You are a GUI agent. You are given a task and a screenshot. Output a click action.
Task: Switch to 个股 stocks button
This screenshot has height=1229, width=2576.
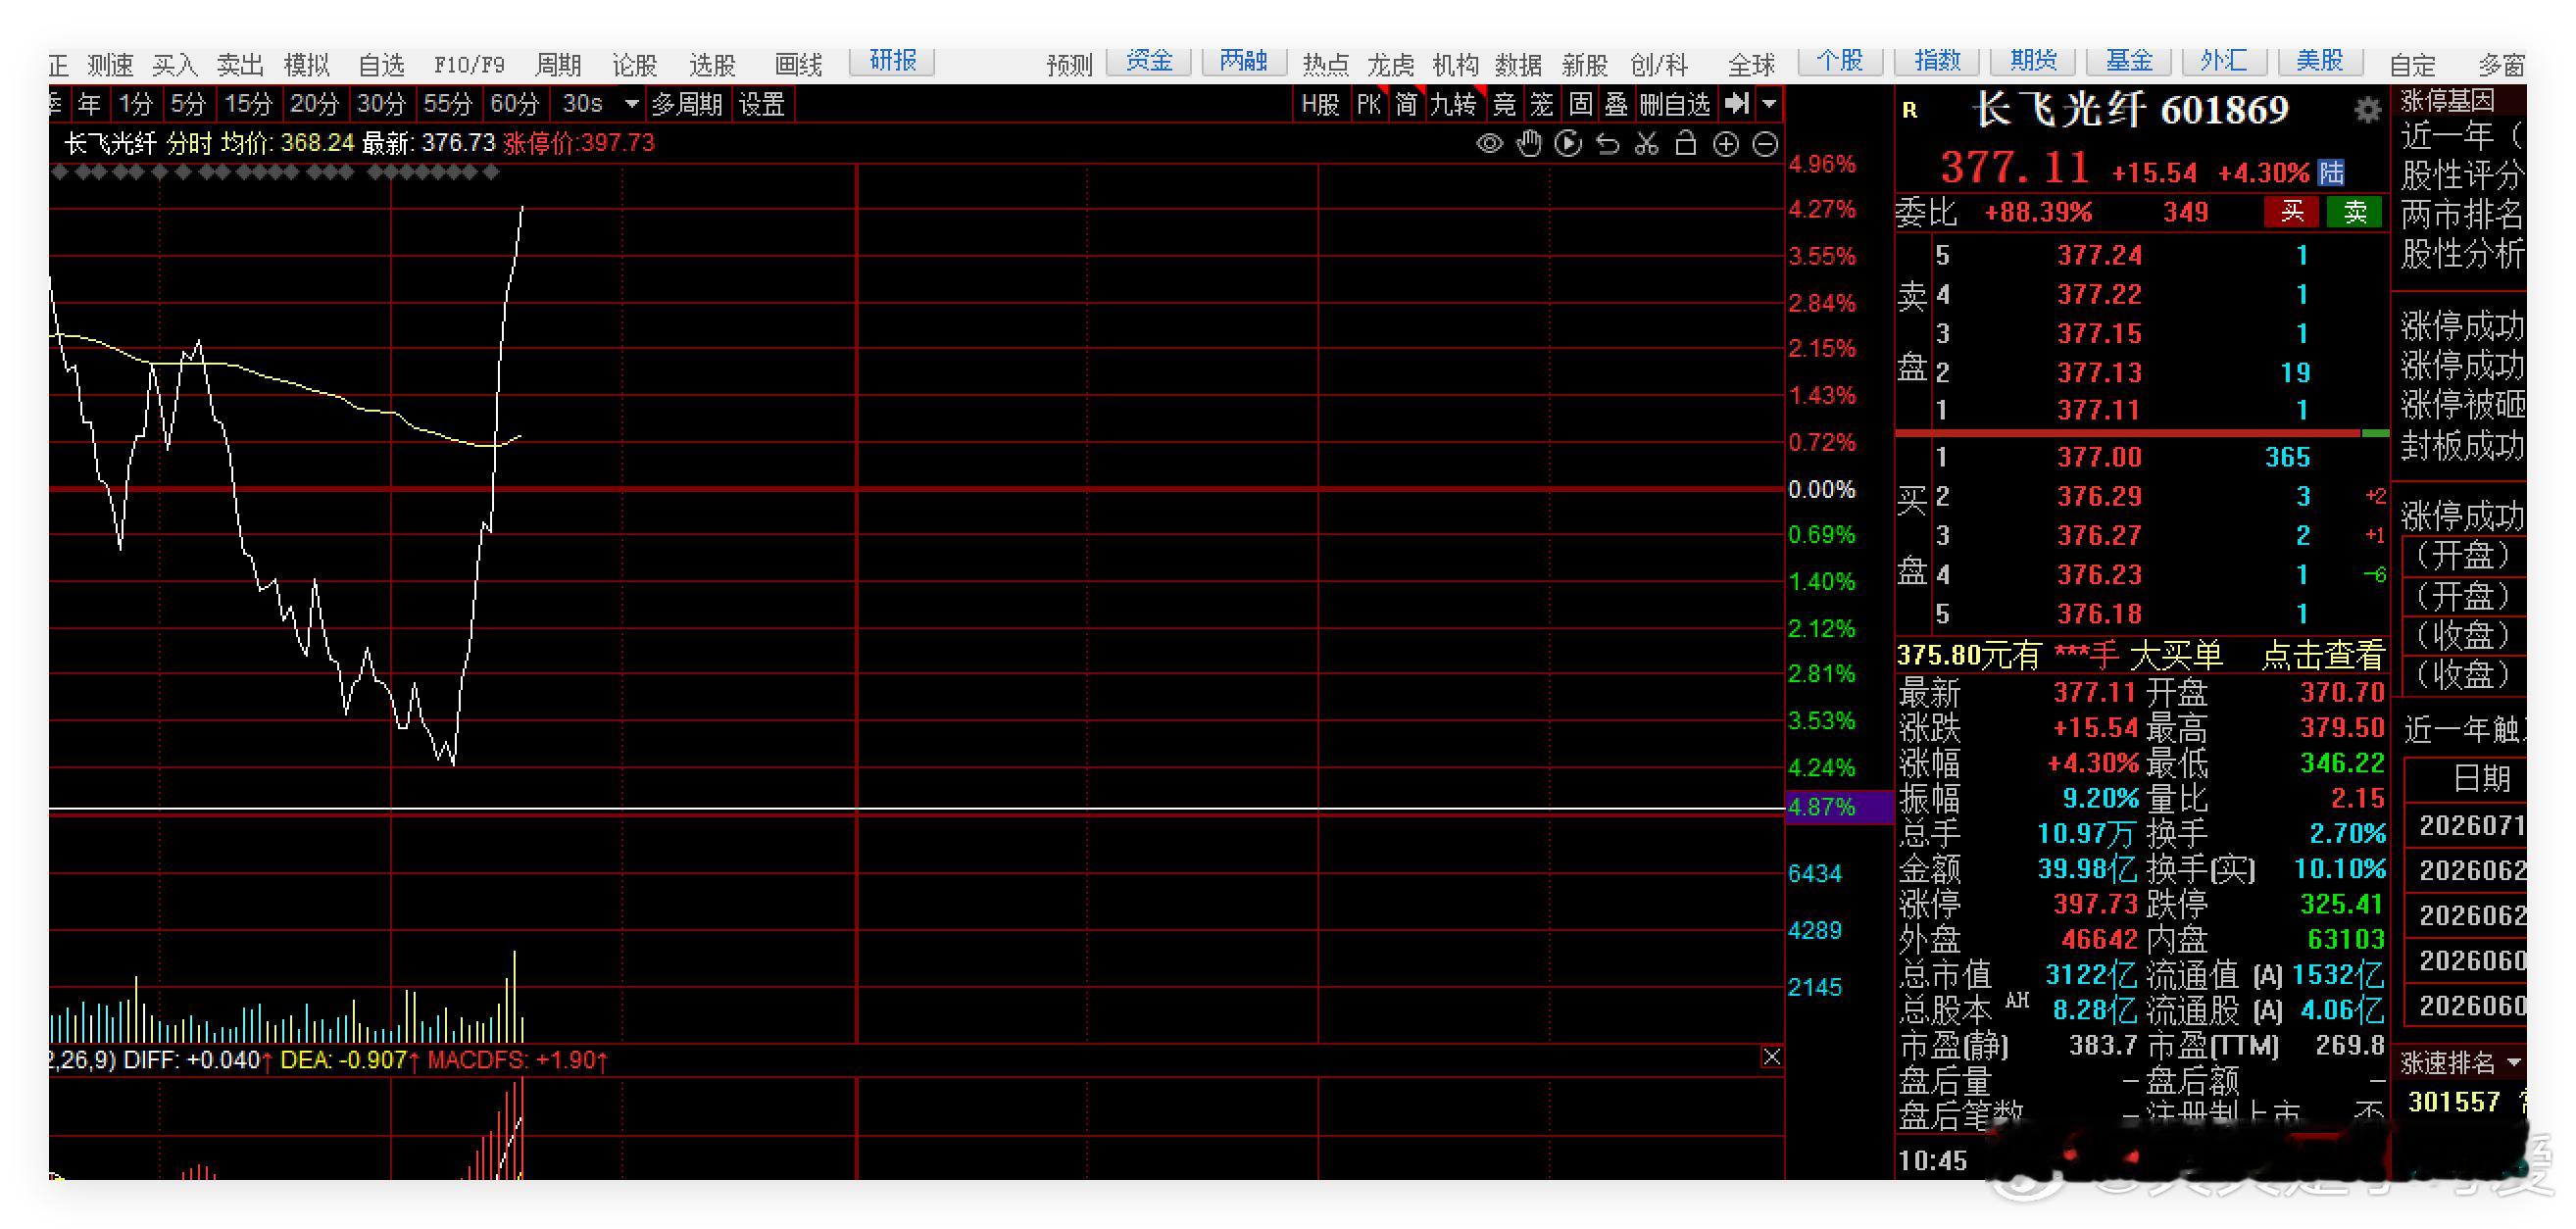(1841, 61)
